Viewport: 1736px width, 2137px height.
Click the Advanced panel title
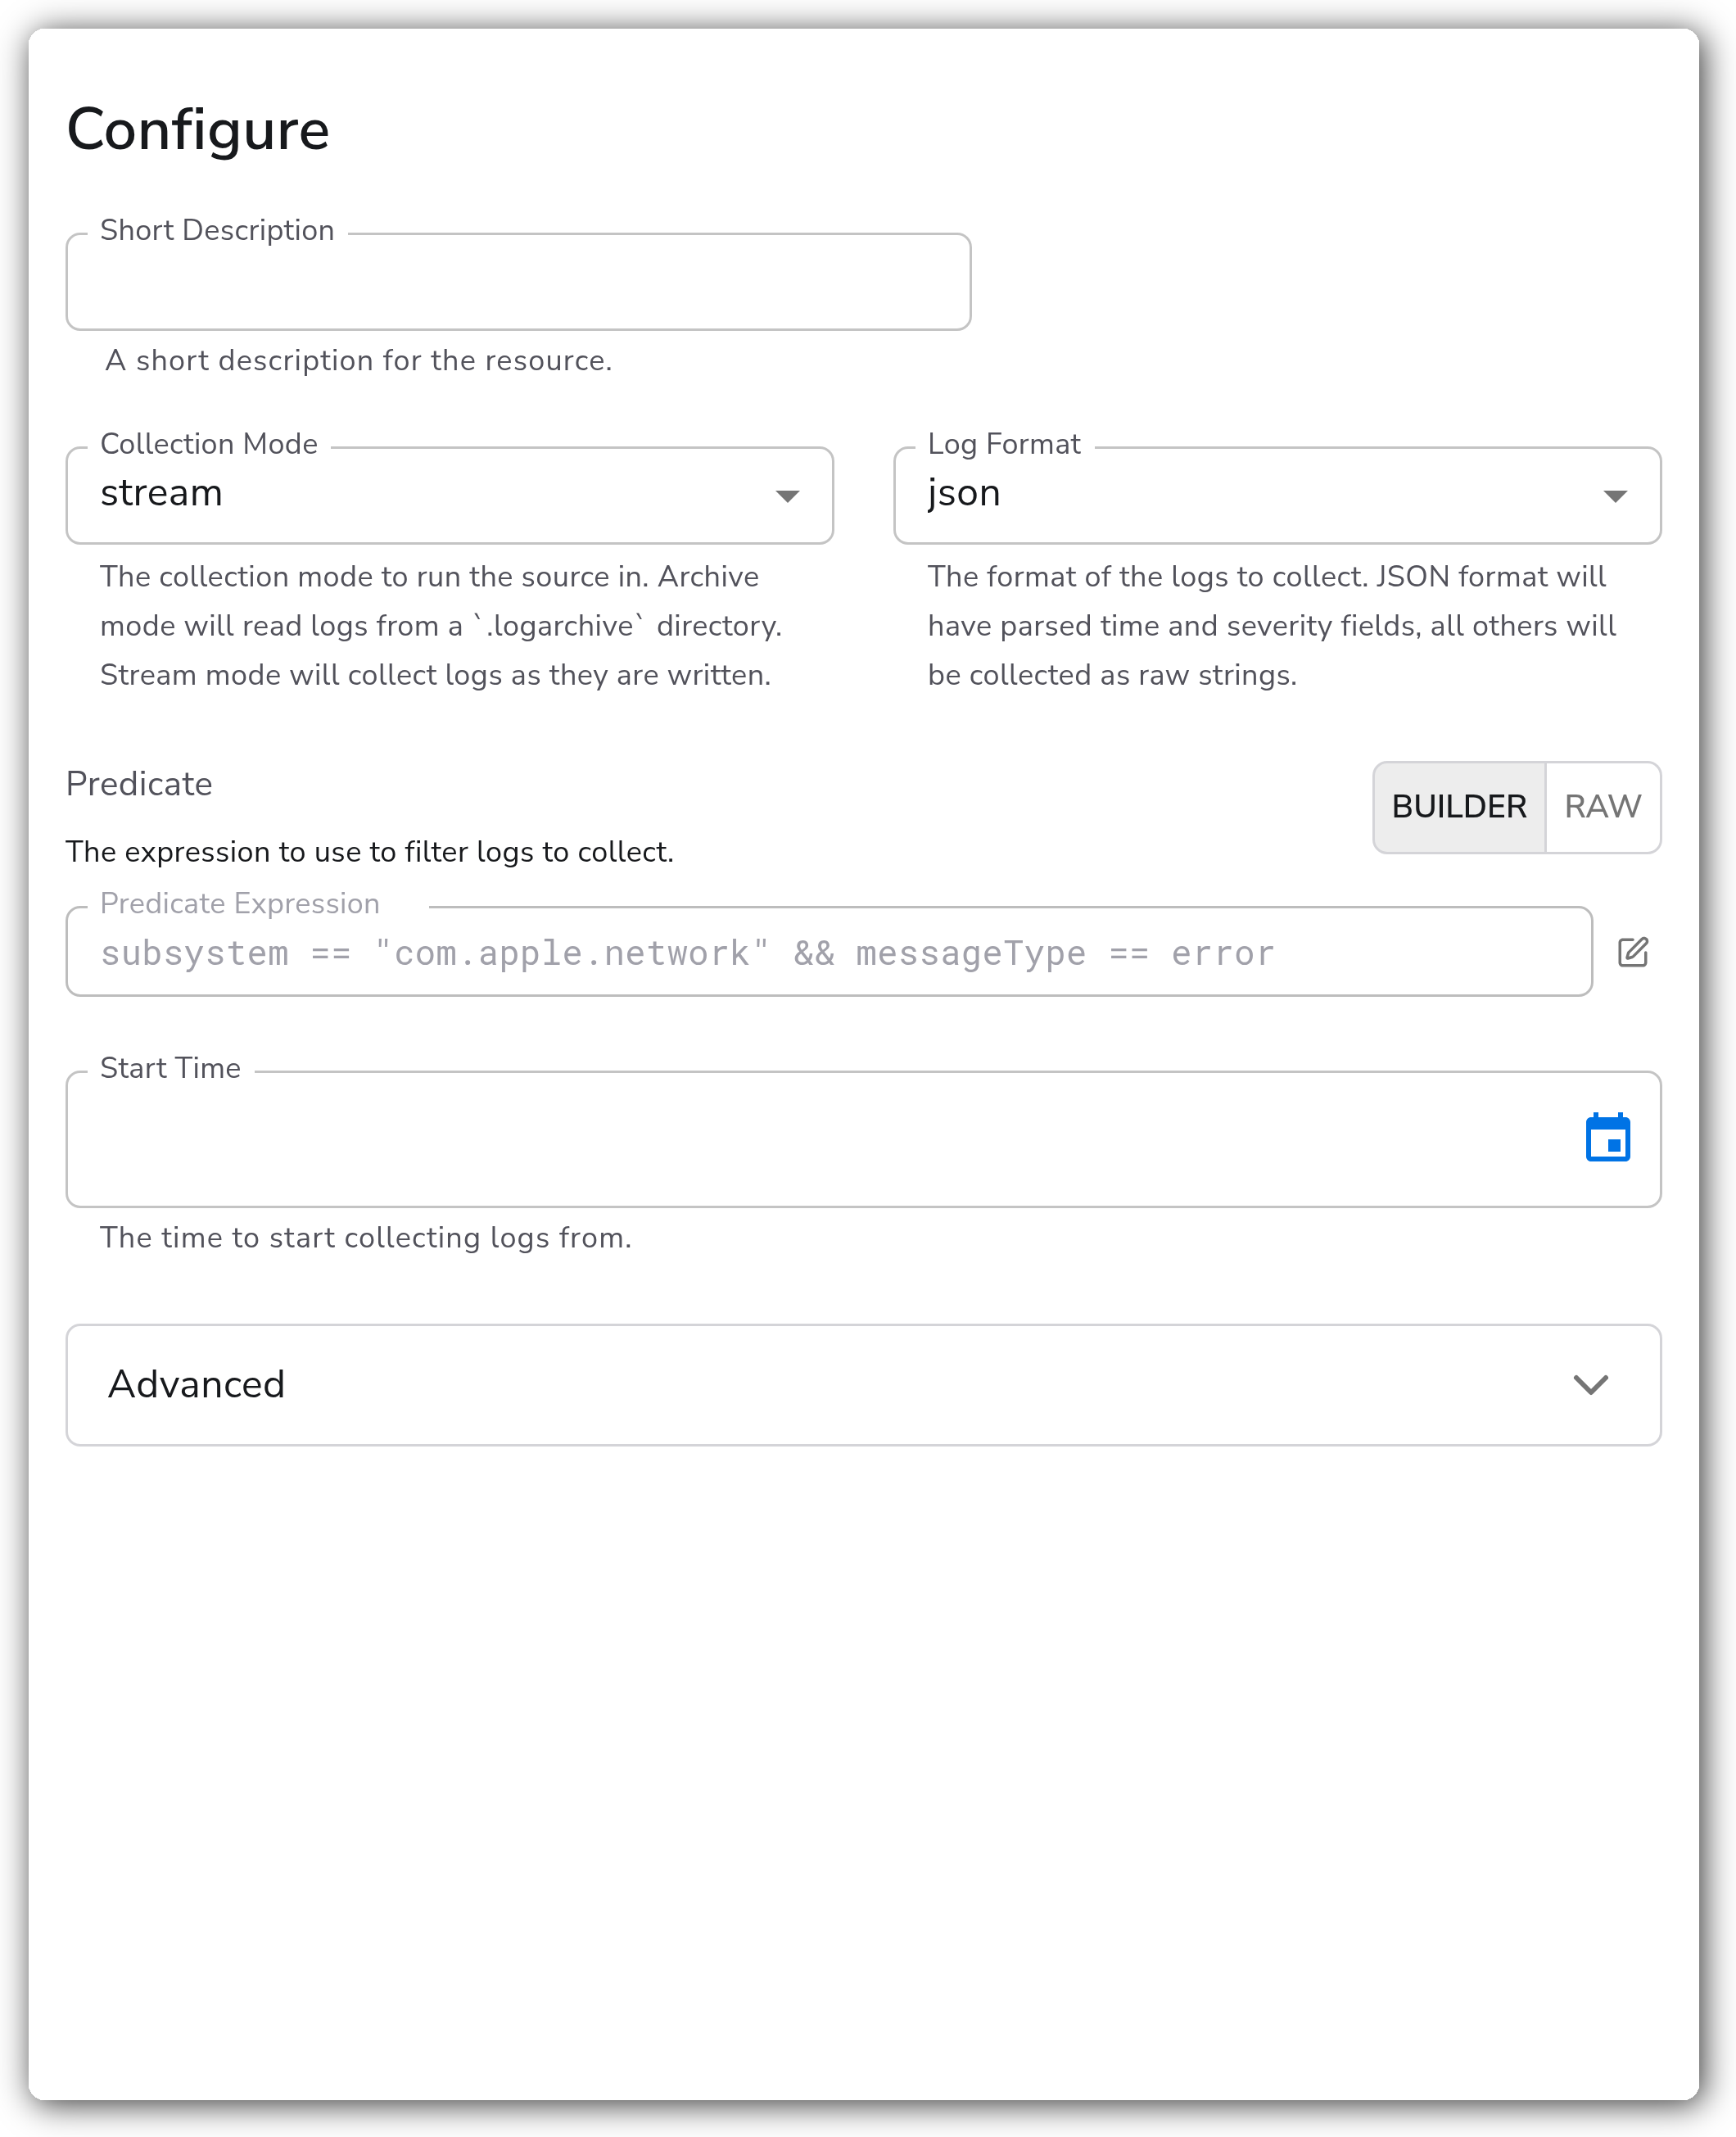pos(197,1384)
